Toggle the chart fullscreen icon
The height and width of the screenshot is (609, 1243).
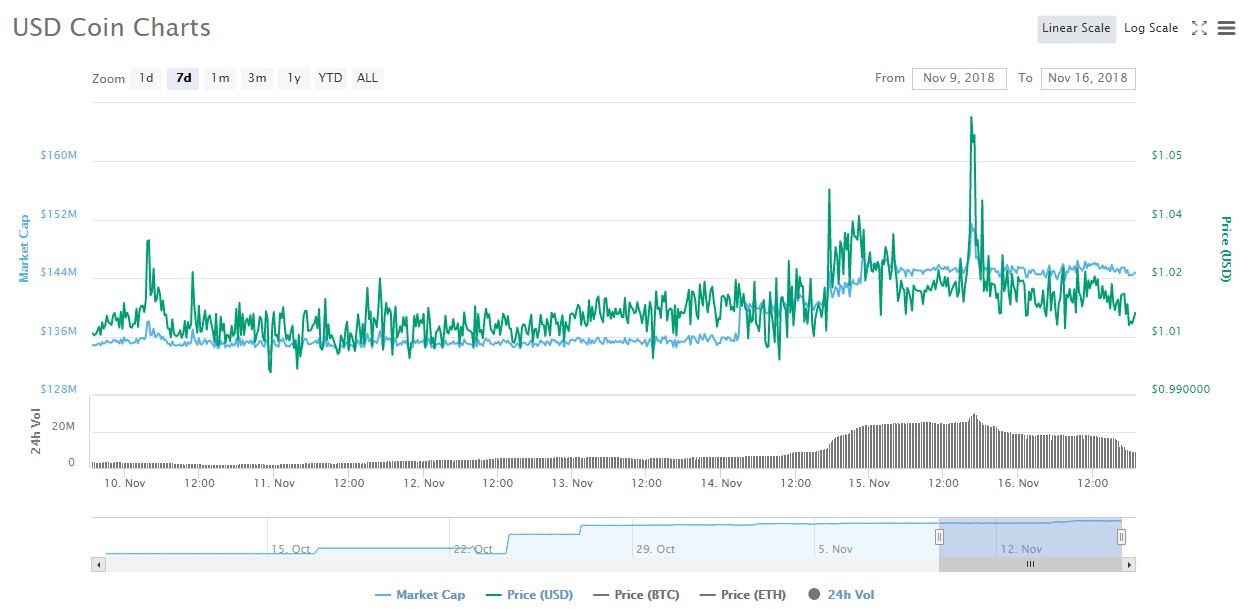coord(1200,28)
